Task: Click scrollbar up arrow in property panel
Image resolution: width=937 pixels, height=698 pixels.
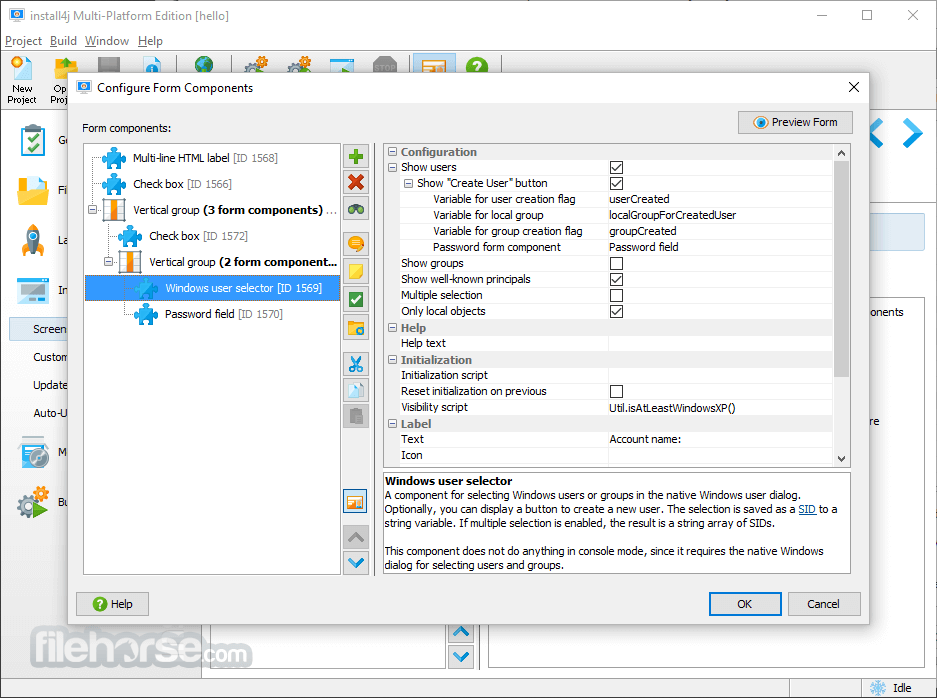Action: pos(841,153)
